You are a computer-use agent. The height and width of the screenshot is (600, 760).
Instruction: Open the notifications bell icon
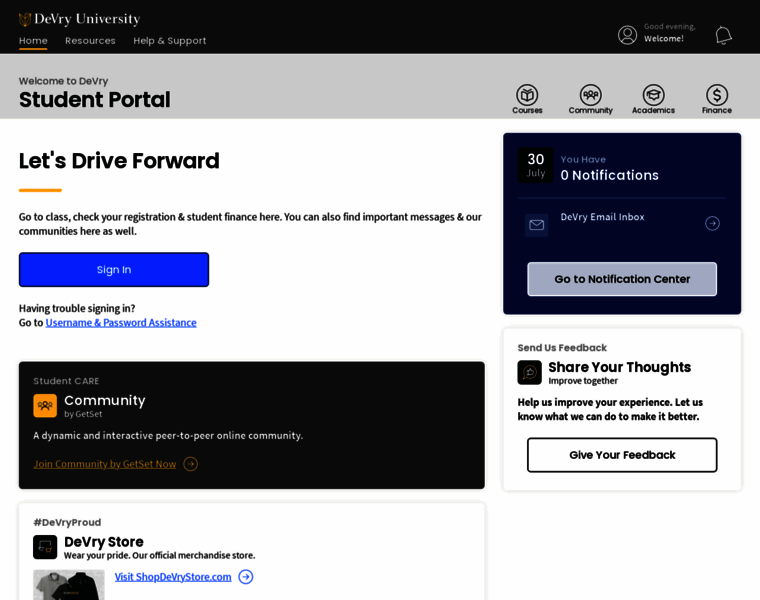(723, 35)
